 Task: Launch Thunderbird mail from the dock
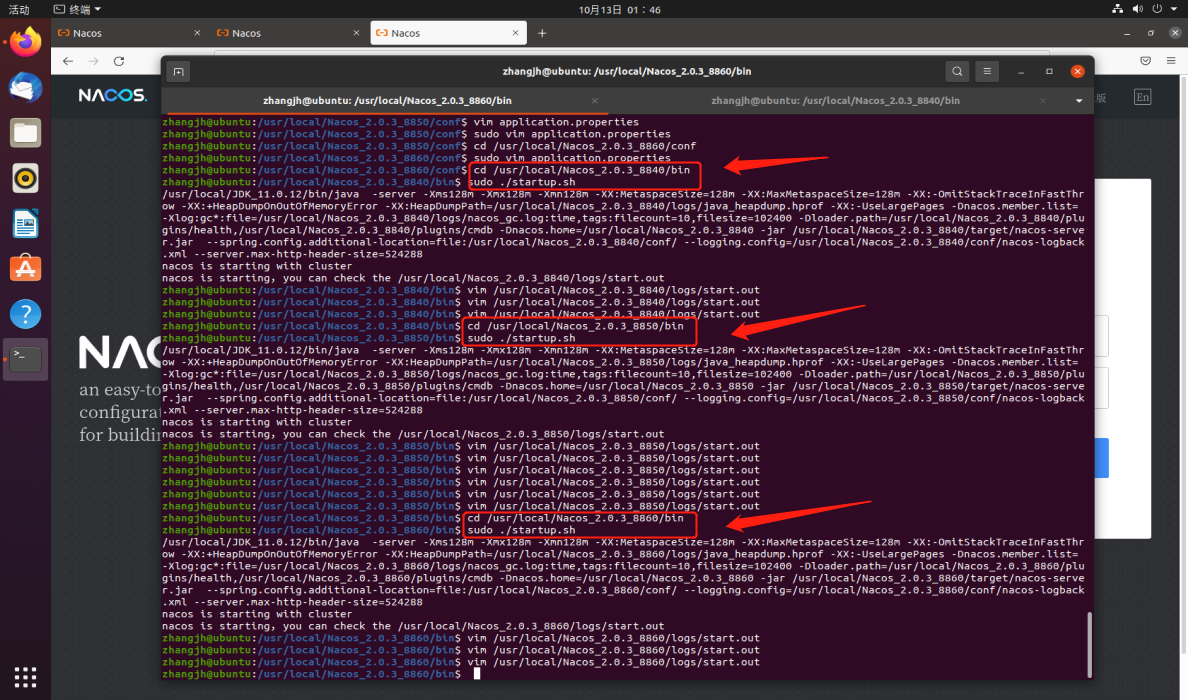(25, 87)
